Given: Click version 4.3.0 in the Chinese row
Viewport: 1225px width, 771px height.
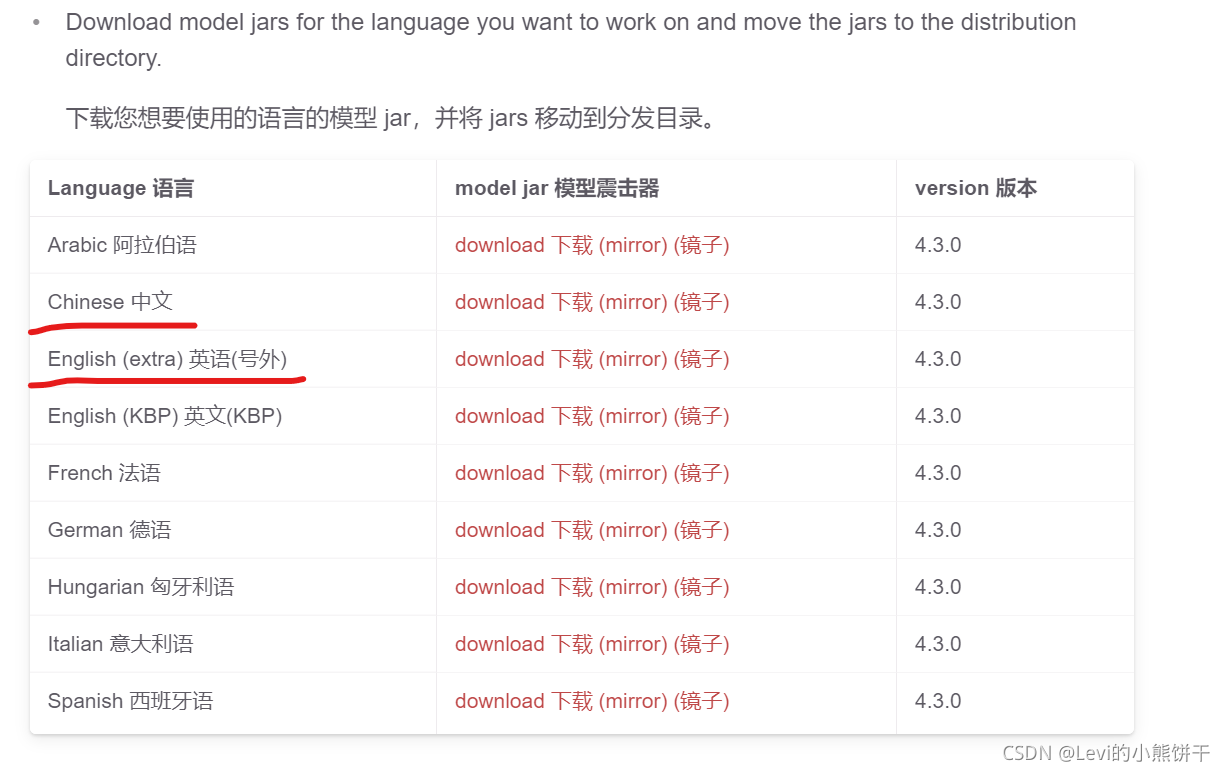Looking at the screenshot, I should (938, 302).
